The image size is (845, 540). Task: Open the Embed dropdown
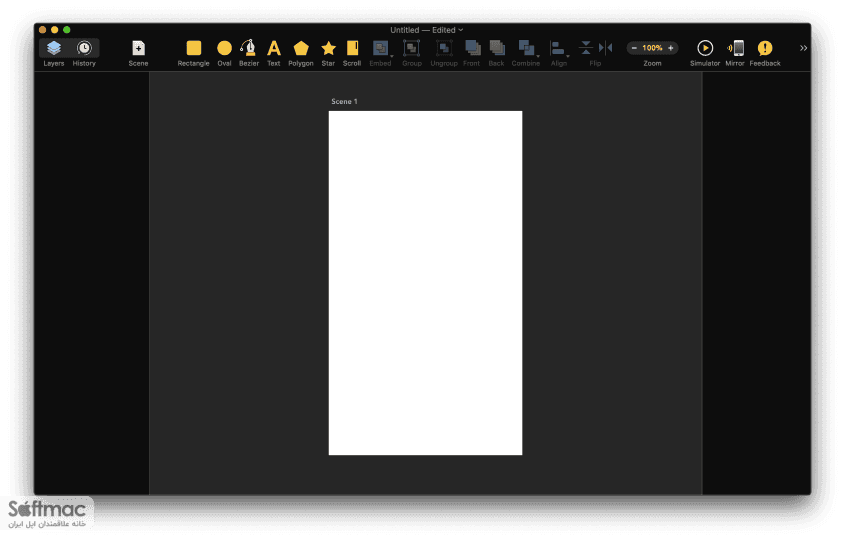tap(382, 49)
